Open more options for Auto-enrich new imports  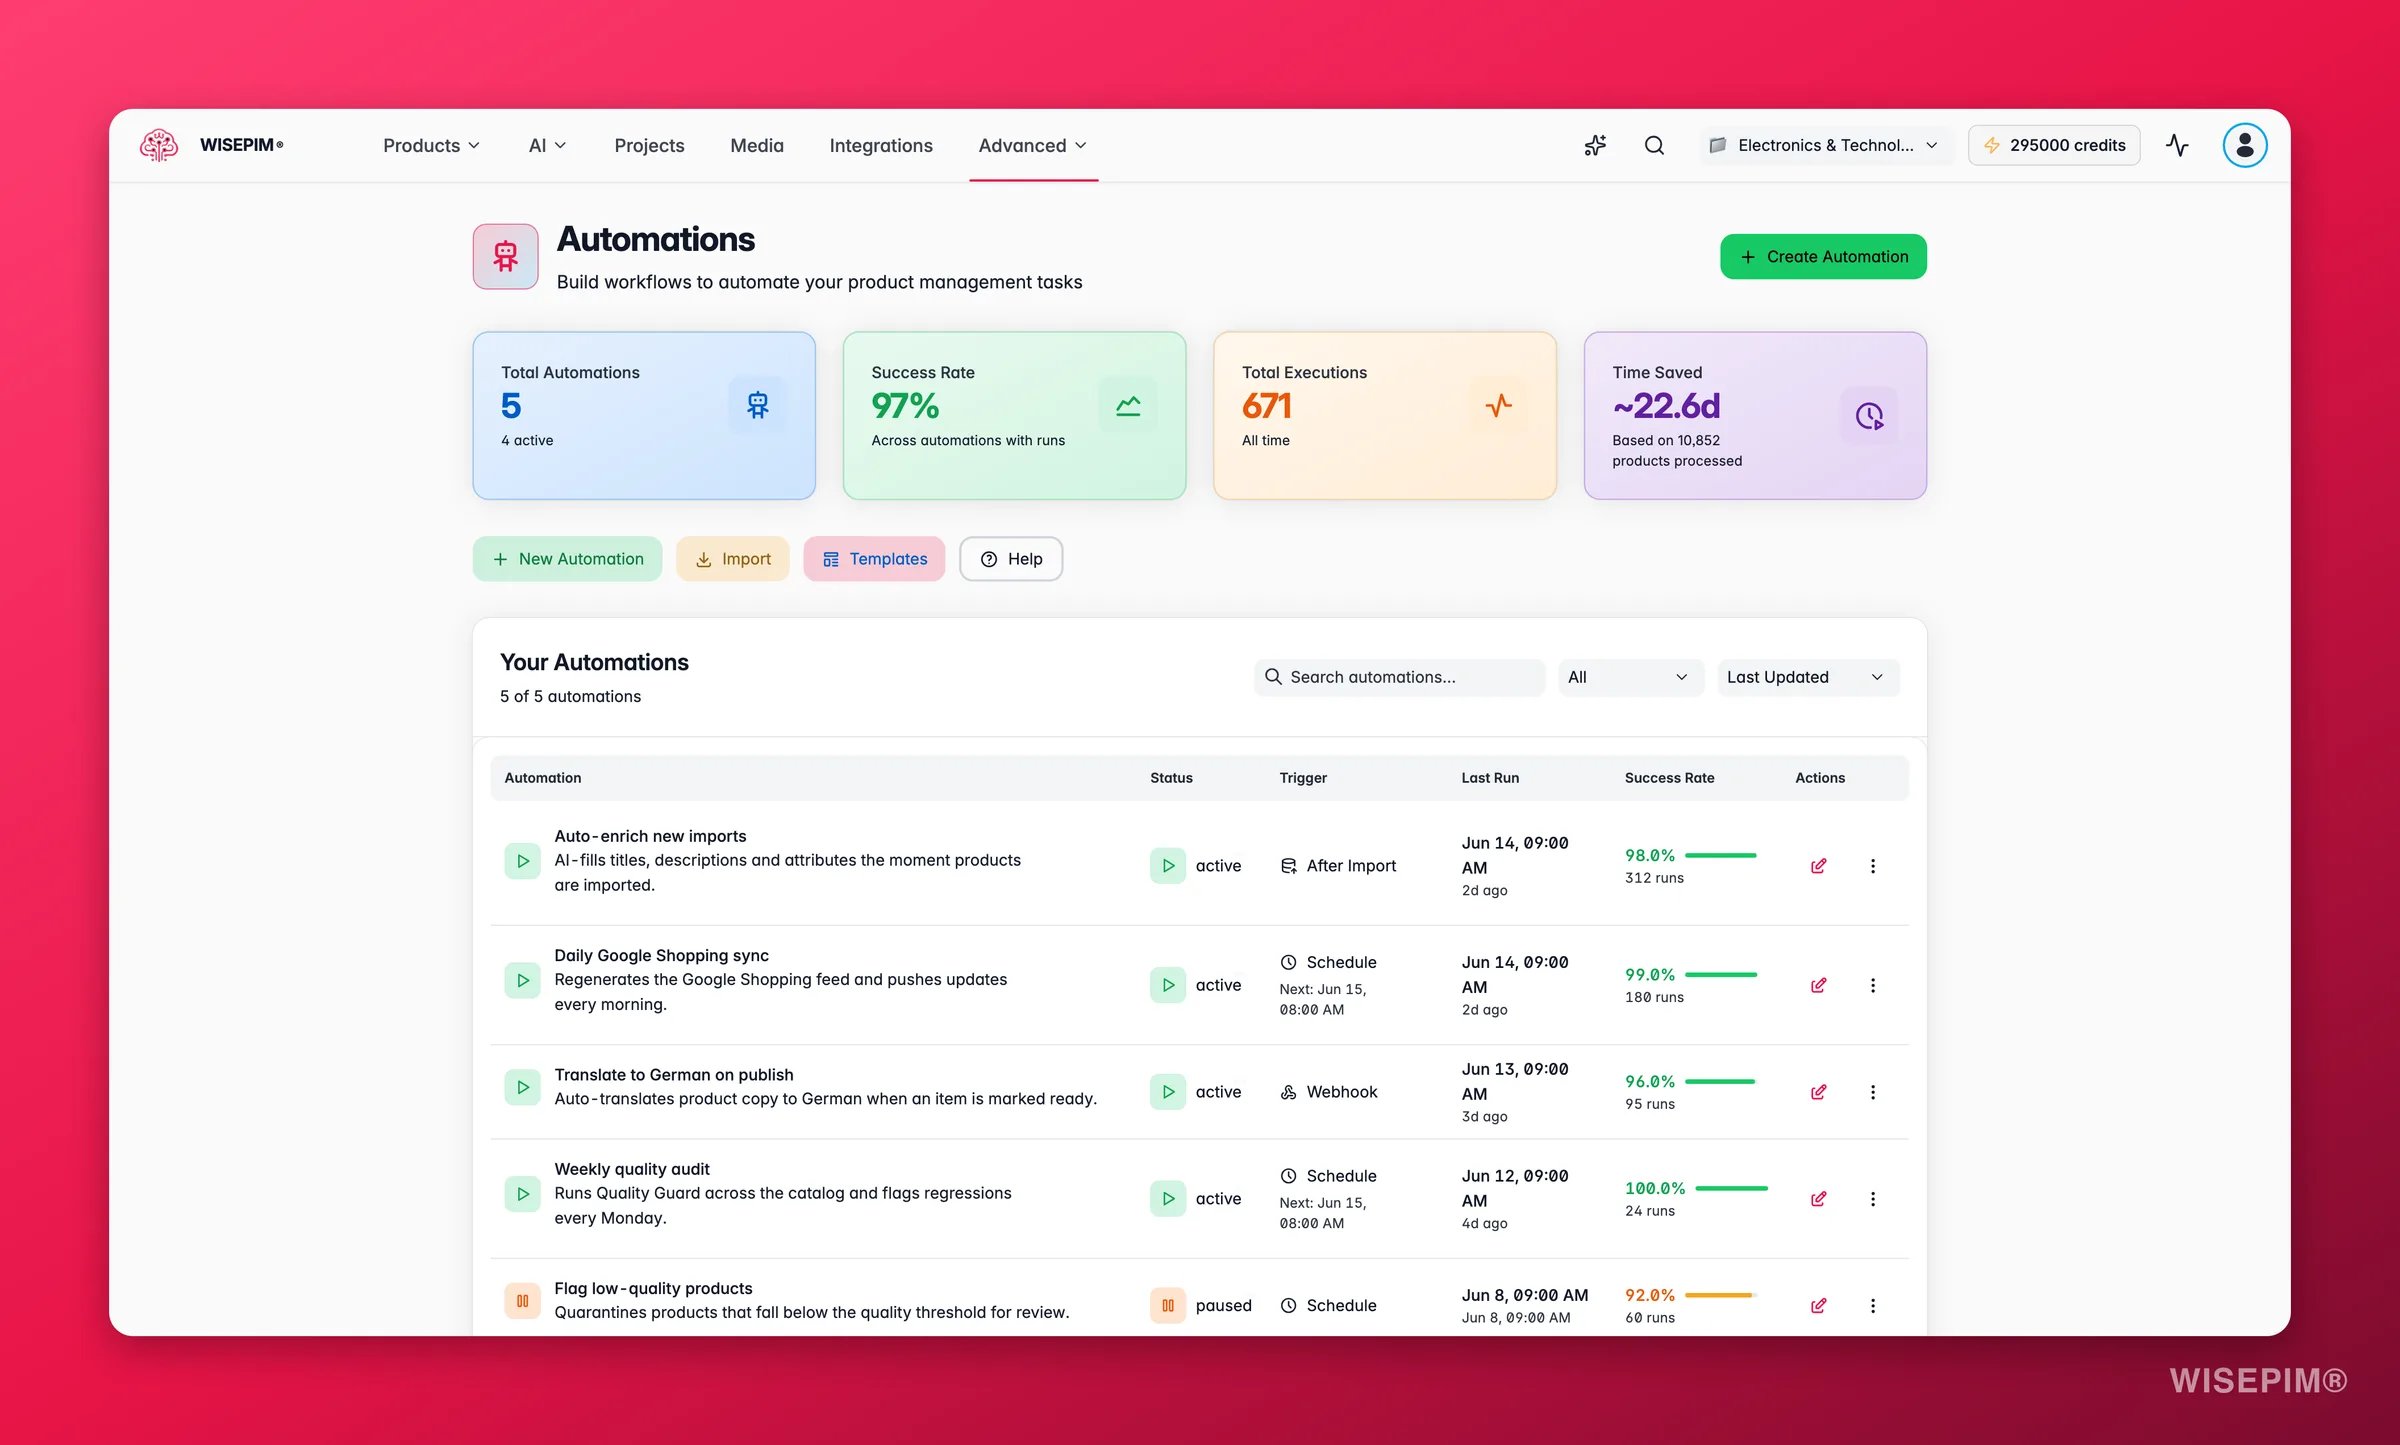(x=1872, y=866)
